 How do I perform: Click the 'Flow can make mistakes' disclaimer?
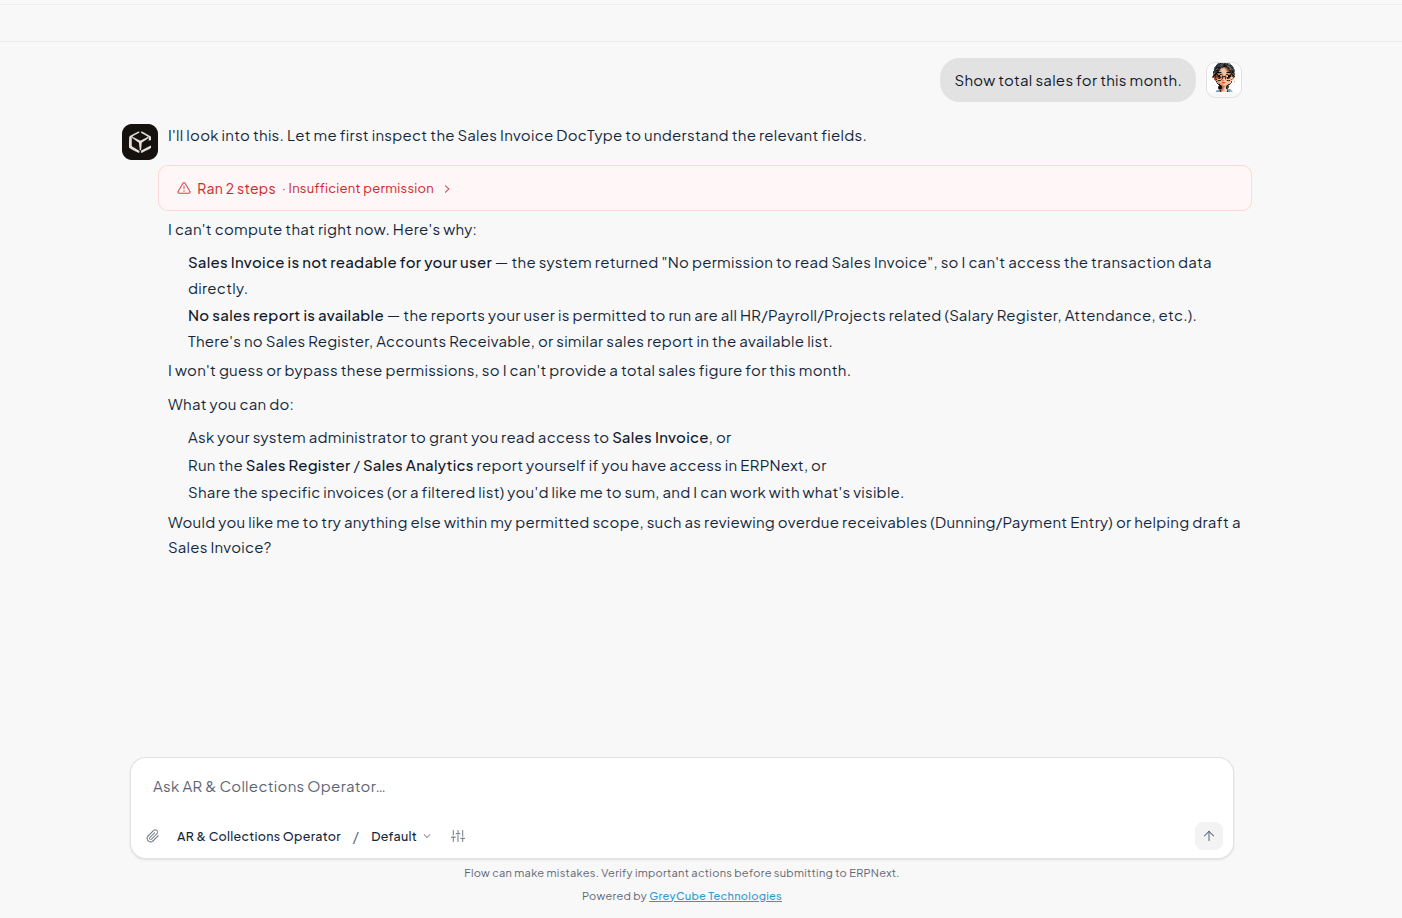tap(681, 873)
